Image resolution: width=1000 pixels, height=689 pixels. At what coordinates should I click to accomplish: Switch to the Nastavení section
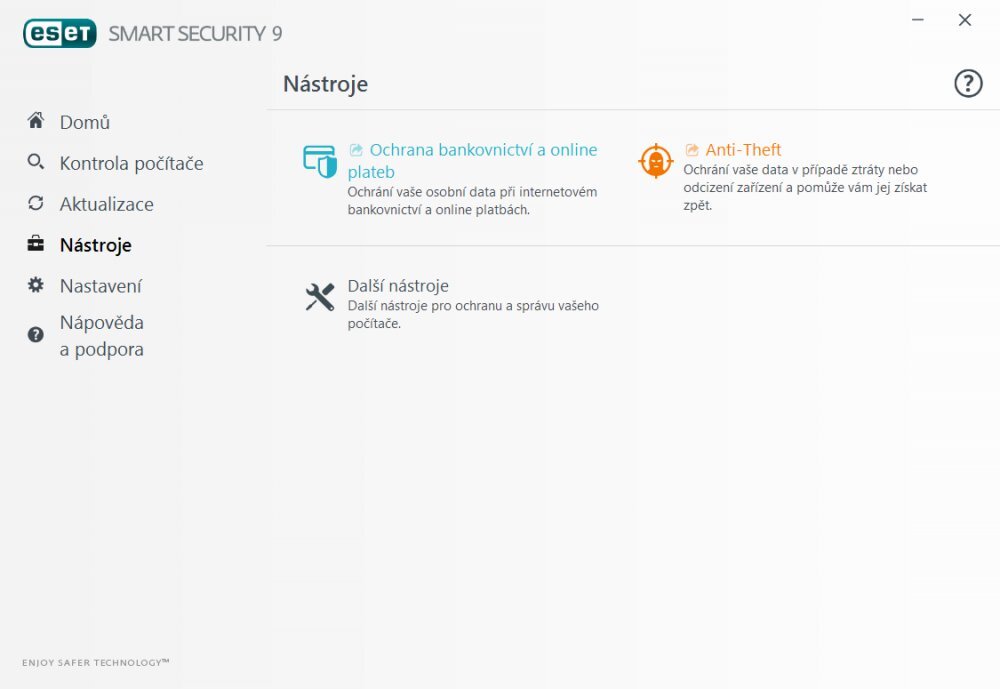click(x=100, y=285)
